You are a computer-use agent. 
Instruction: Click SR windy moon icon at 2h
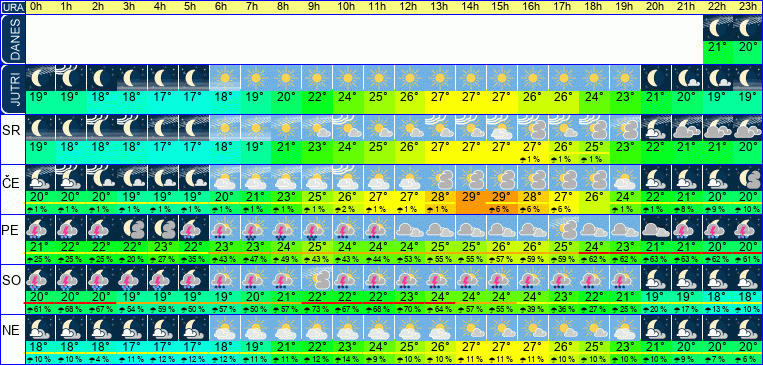(x=102, y=128)
